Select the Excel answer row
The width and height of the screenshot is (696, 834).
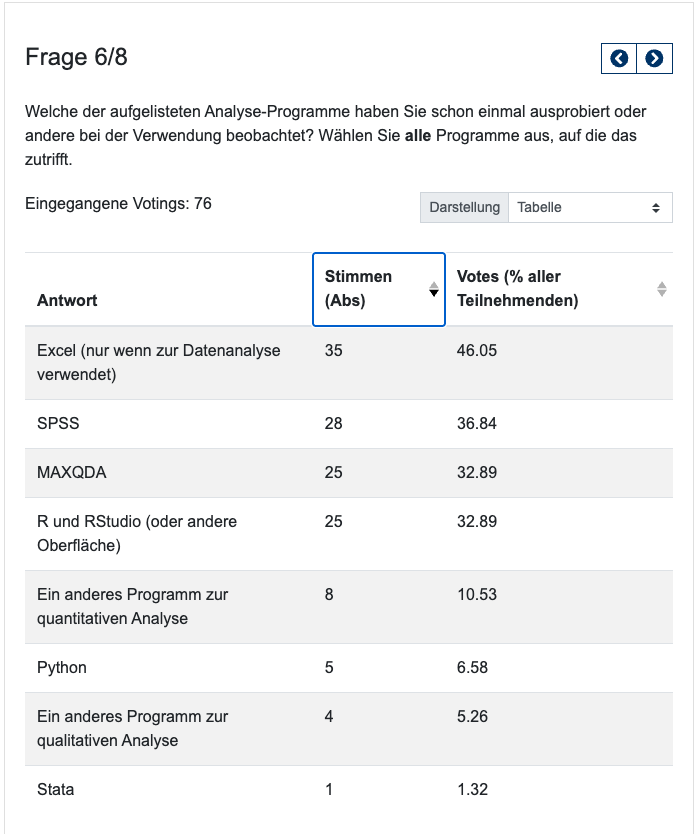pos(158,363)
